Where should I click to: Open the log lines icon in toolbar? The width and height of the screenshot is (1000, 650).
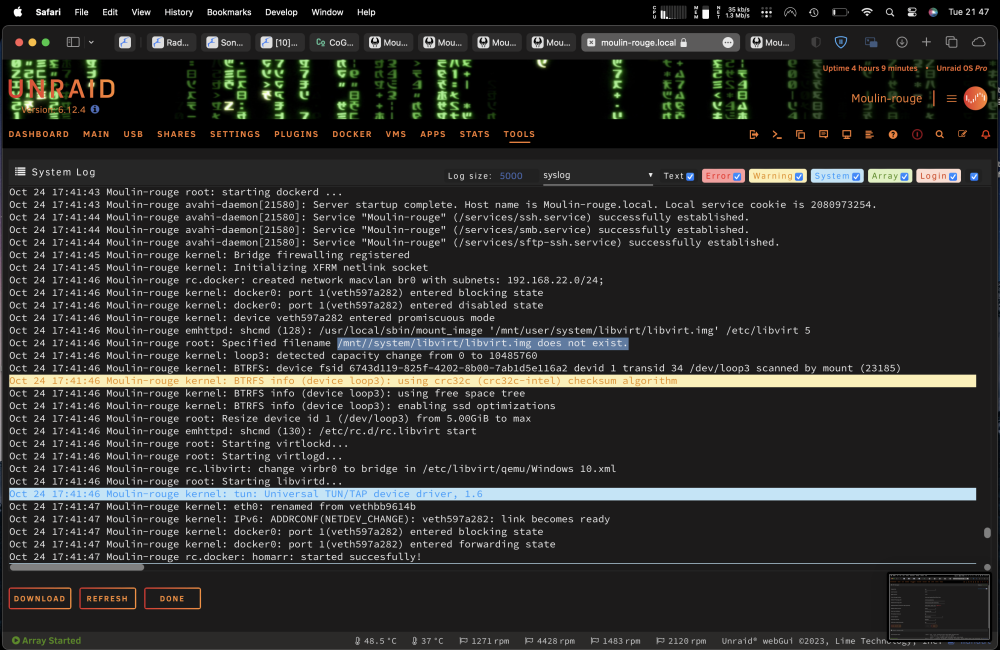tap(869, 135)
